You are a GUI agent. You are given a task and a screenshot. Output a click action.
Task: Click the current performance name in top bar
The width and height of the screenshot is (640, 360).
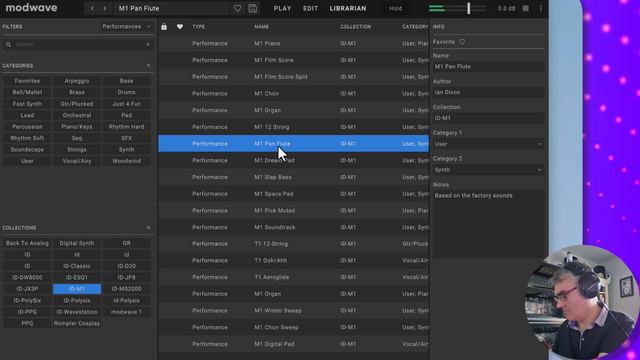point(139,8)
